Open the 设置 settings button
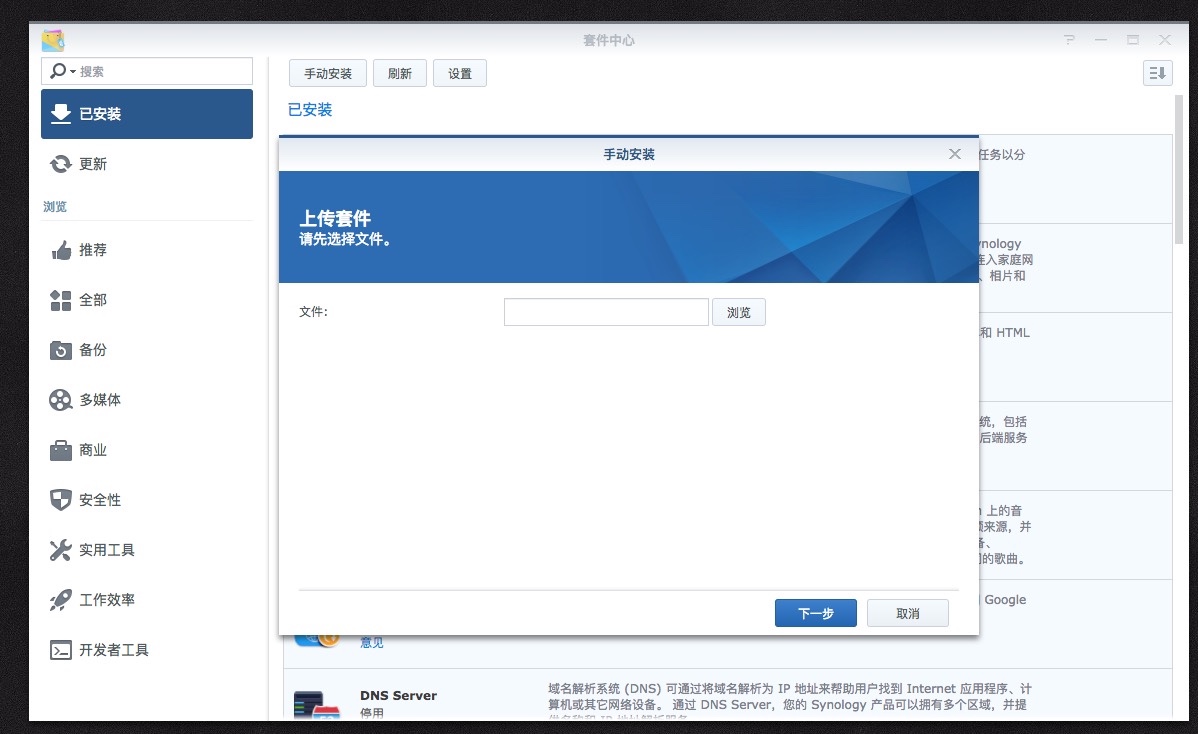This screenshot has width=1198, height=734. (460, 74)
